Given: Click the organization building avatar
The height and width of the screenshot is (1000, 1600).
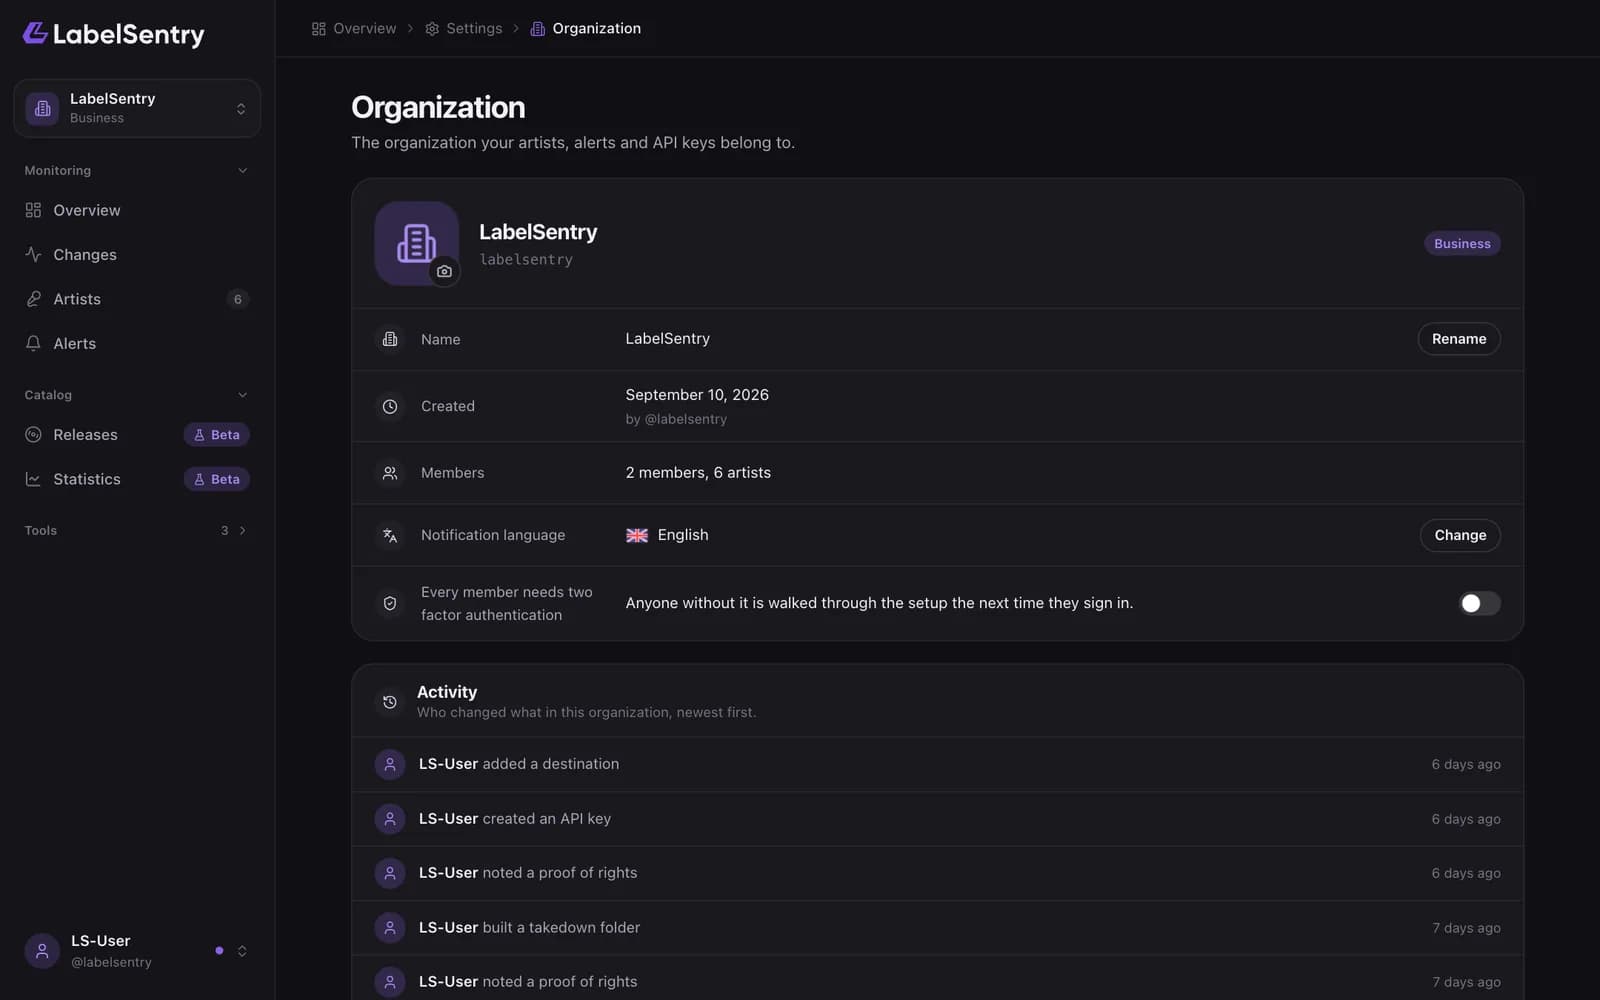Looking at the screenshot, I should (416, 243).
